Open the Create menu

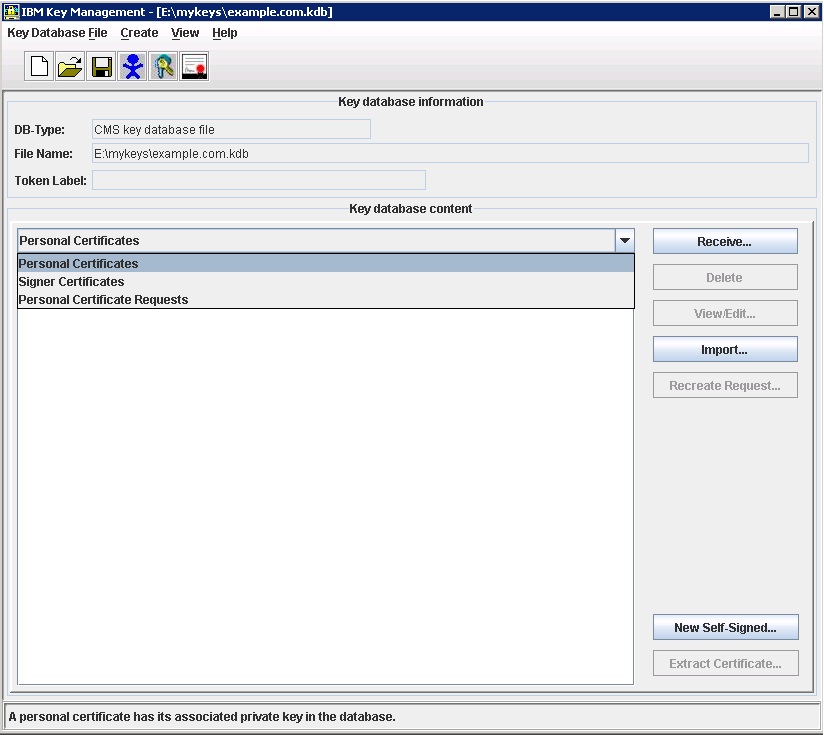(139, 33)
